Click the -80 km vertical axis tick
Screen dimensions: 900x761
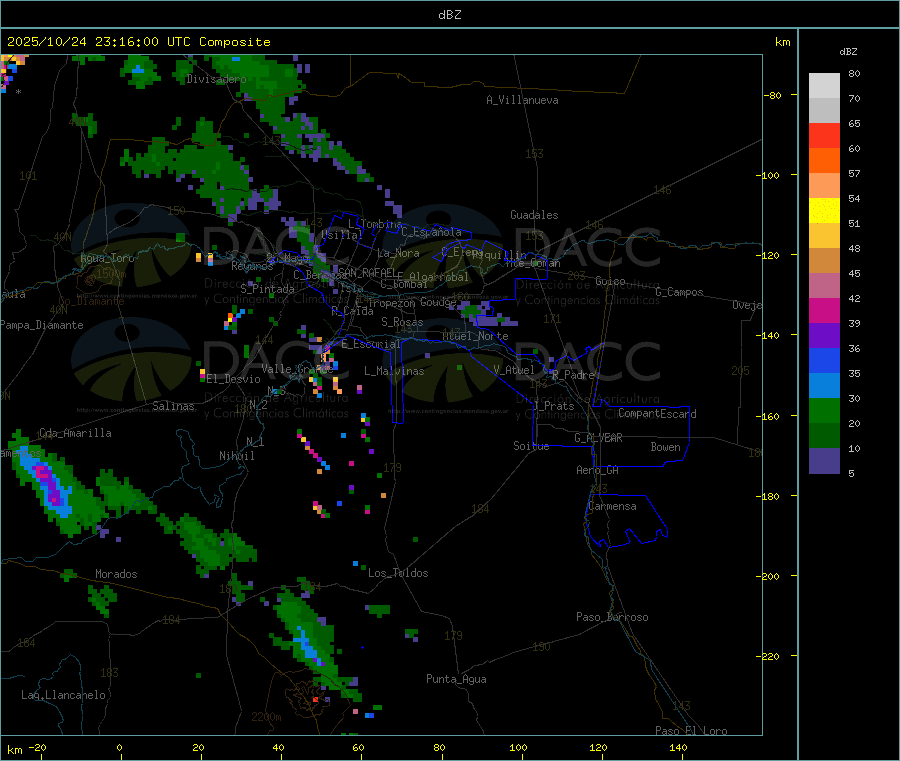point(772,95)
